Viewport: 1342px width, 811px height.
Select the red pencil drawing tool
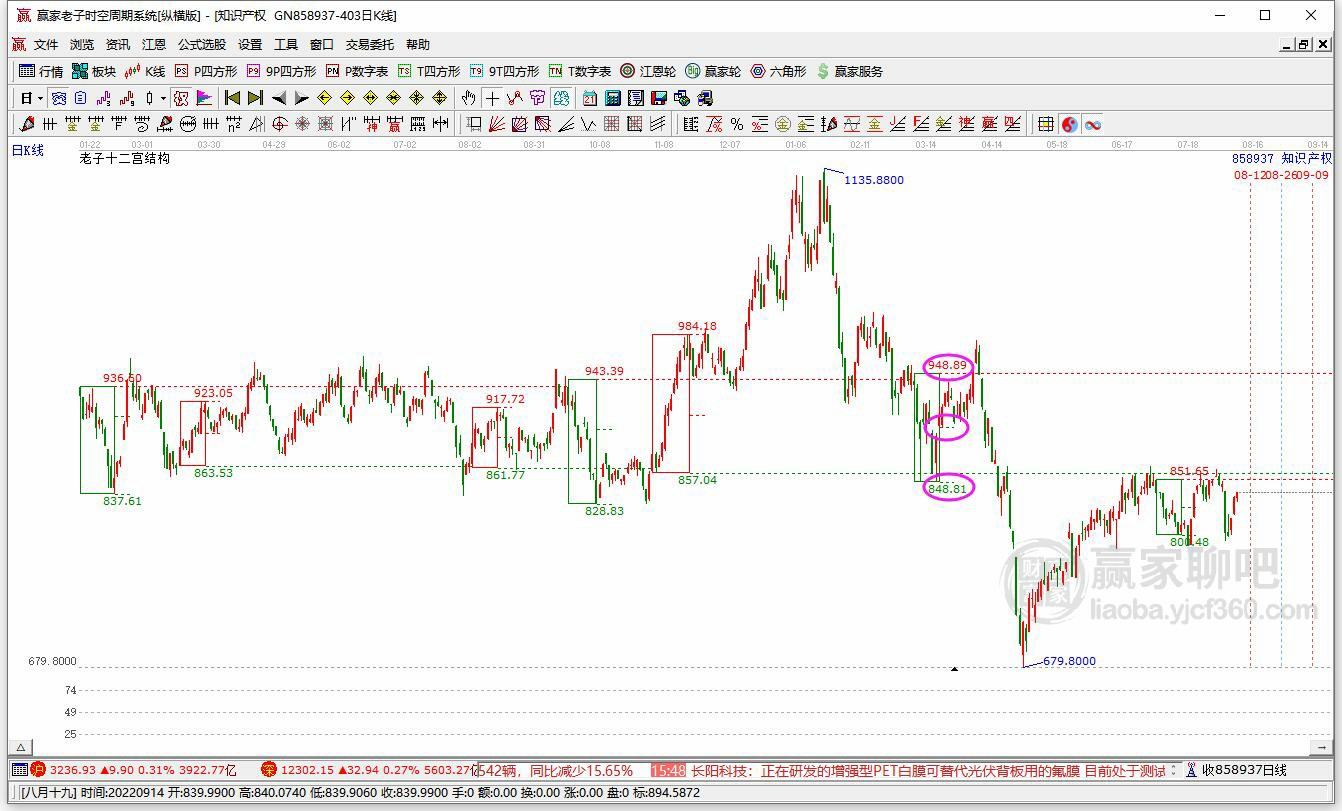(27, 124)
